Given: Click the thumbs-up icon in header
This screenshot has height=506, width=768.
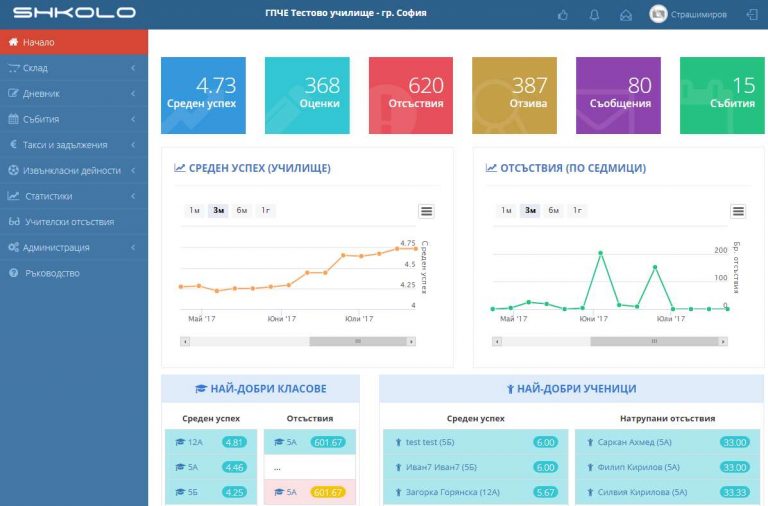Looking at the screenshot, I should tap(563, 14).
